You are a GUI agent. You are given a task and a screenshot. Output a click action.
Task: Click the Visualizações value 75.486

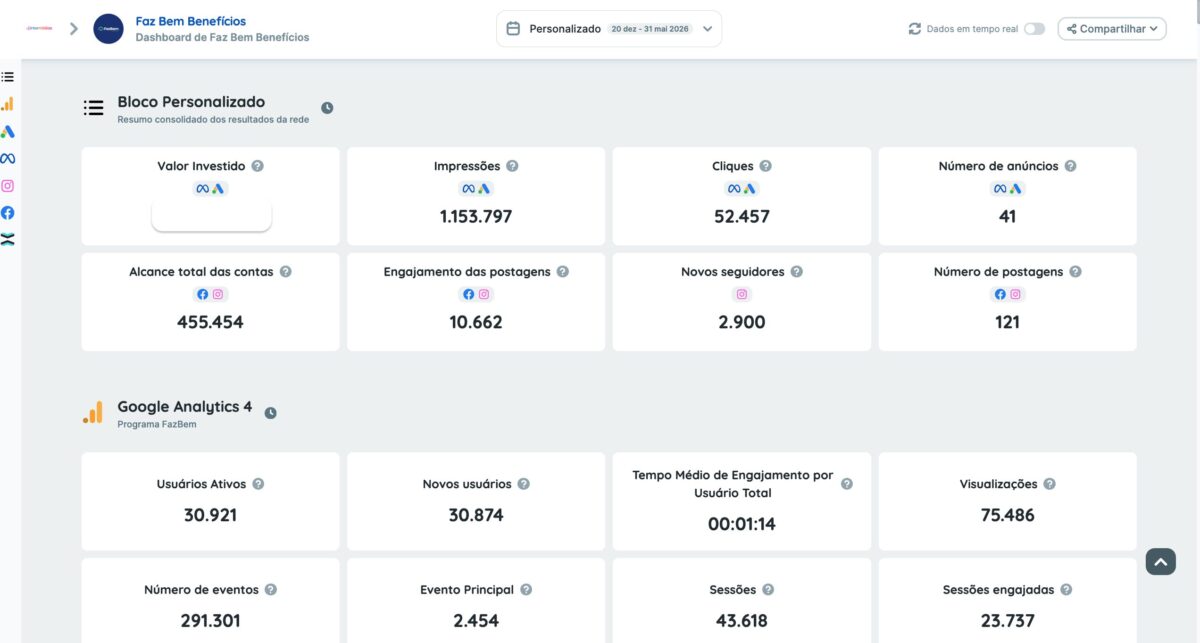coord(1007,515)
